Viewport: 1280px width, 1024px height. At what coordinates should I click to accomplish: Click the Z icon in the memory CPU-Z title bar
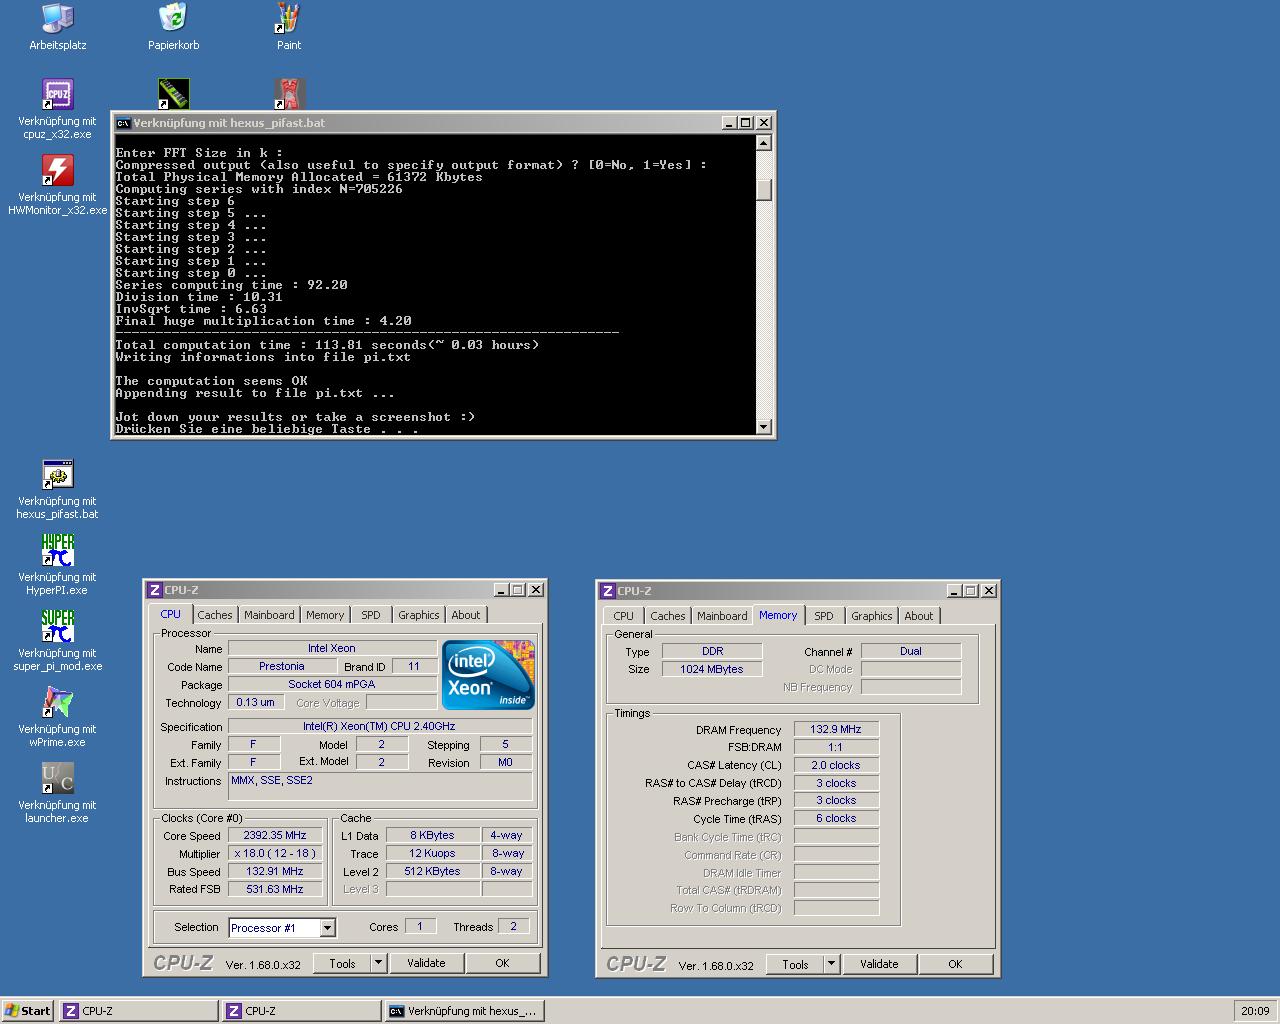(x=608, y=591)
